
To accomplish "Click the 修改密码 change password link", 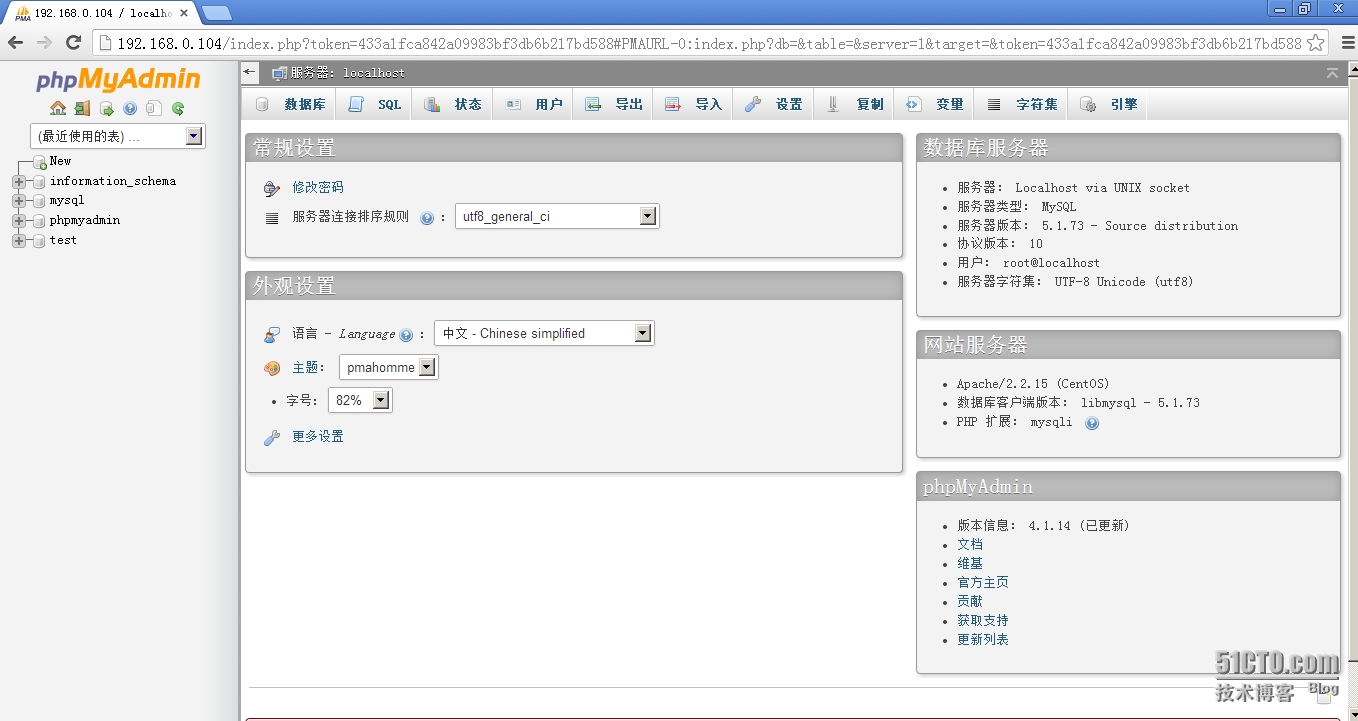I will coord(318,187).
